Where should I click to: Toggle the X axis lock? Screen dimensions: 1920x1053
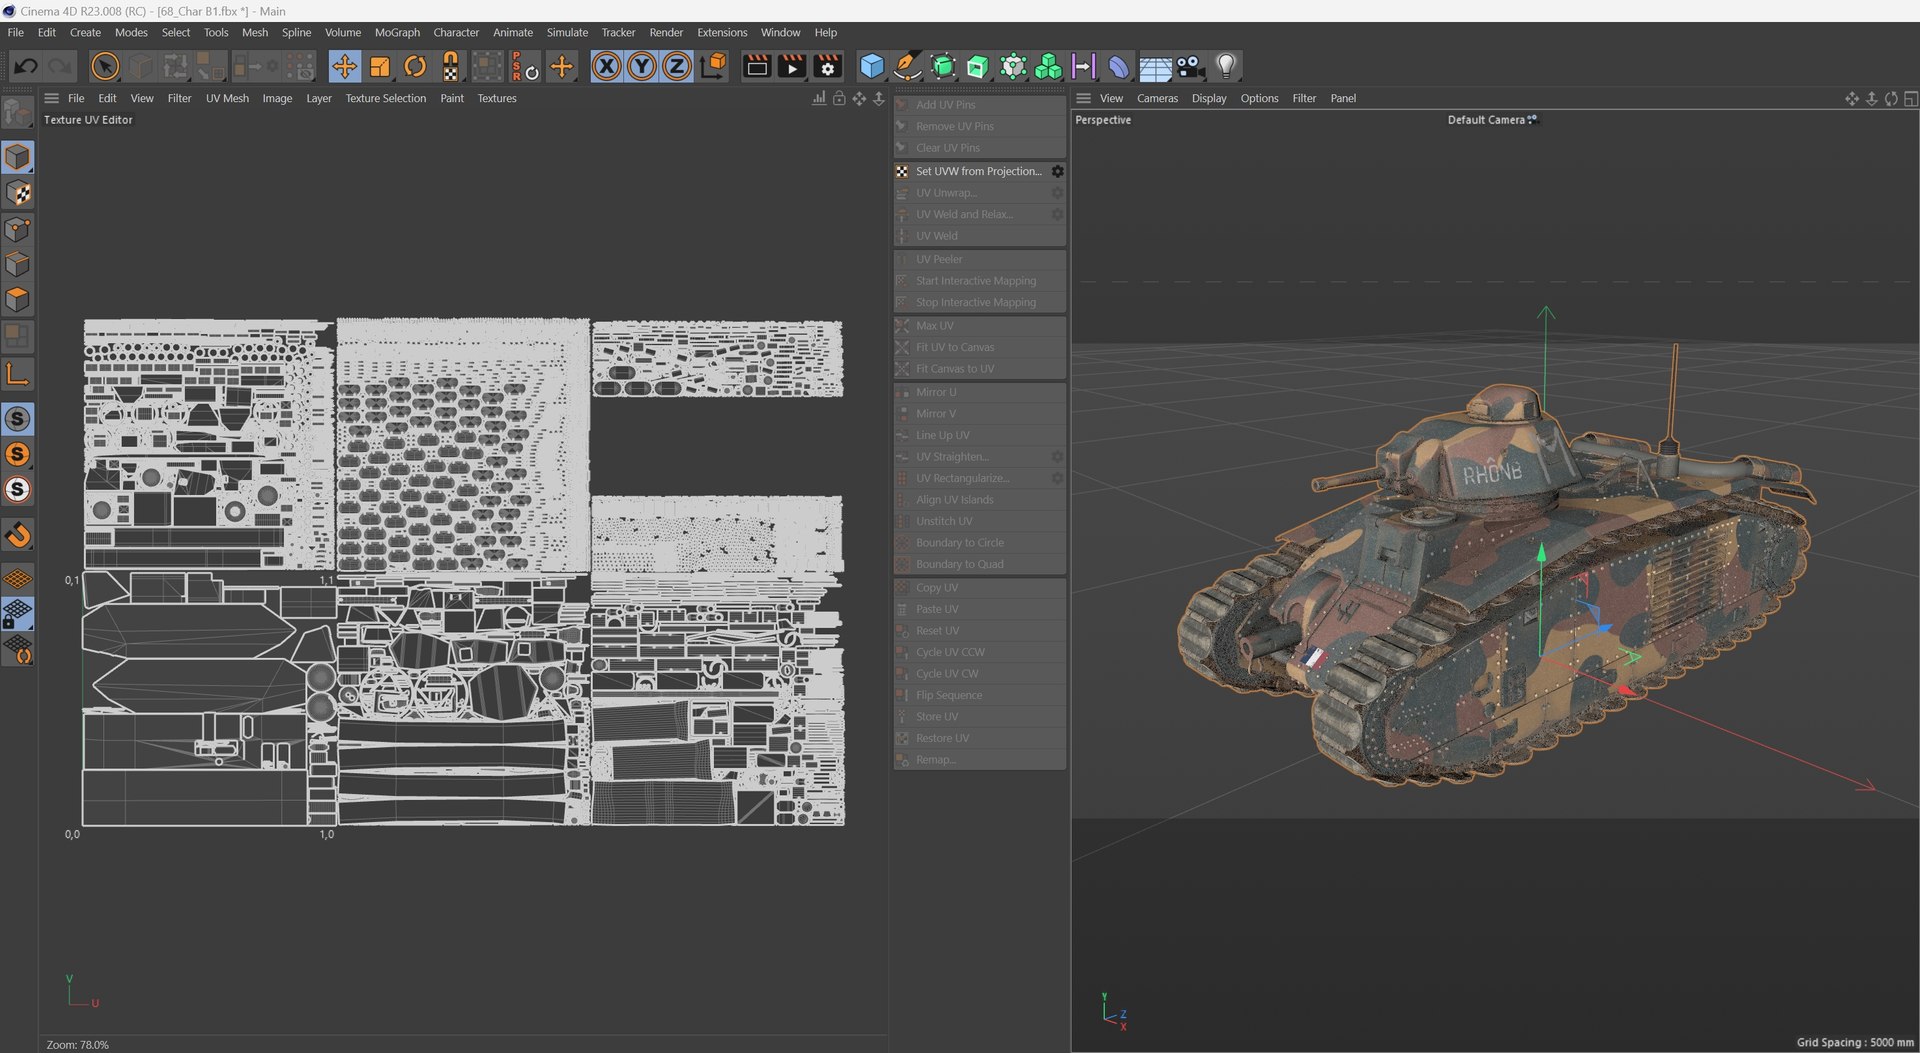(606, 67)
